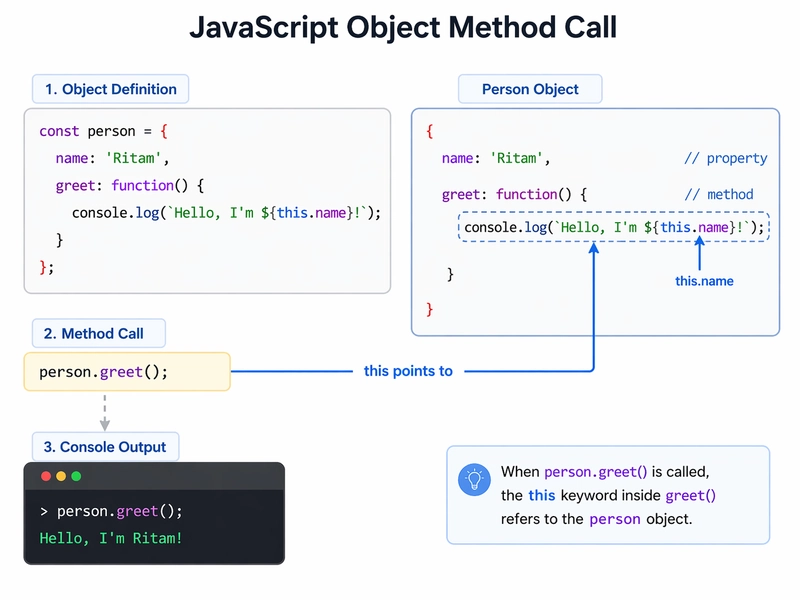Click the yellow person.greet(); call box

pyautogui.click(x=127, y=372)
